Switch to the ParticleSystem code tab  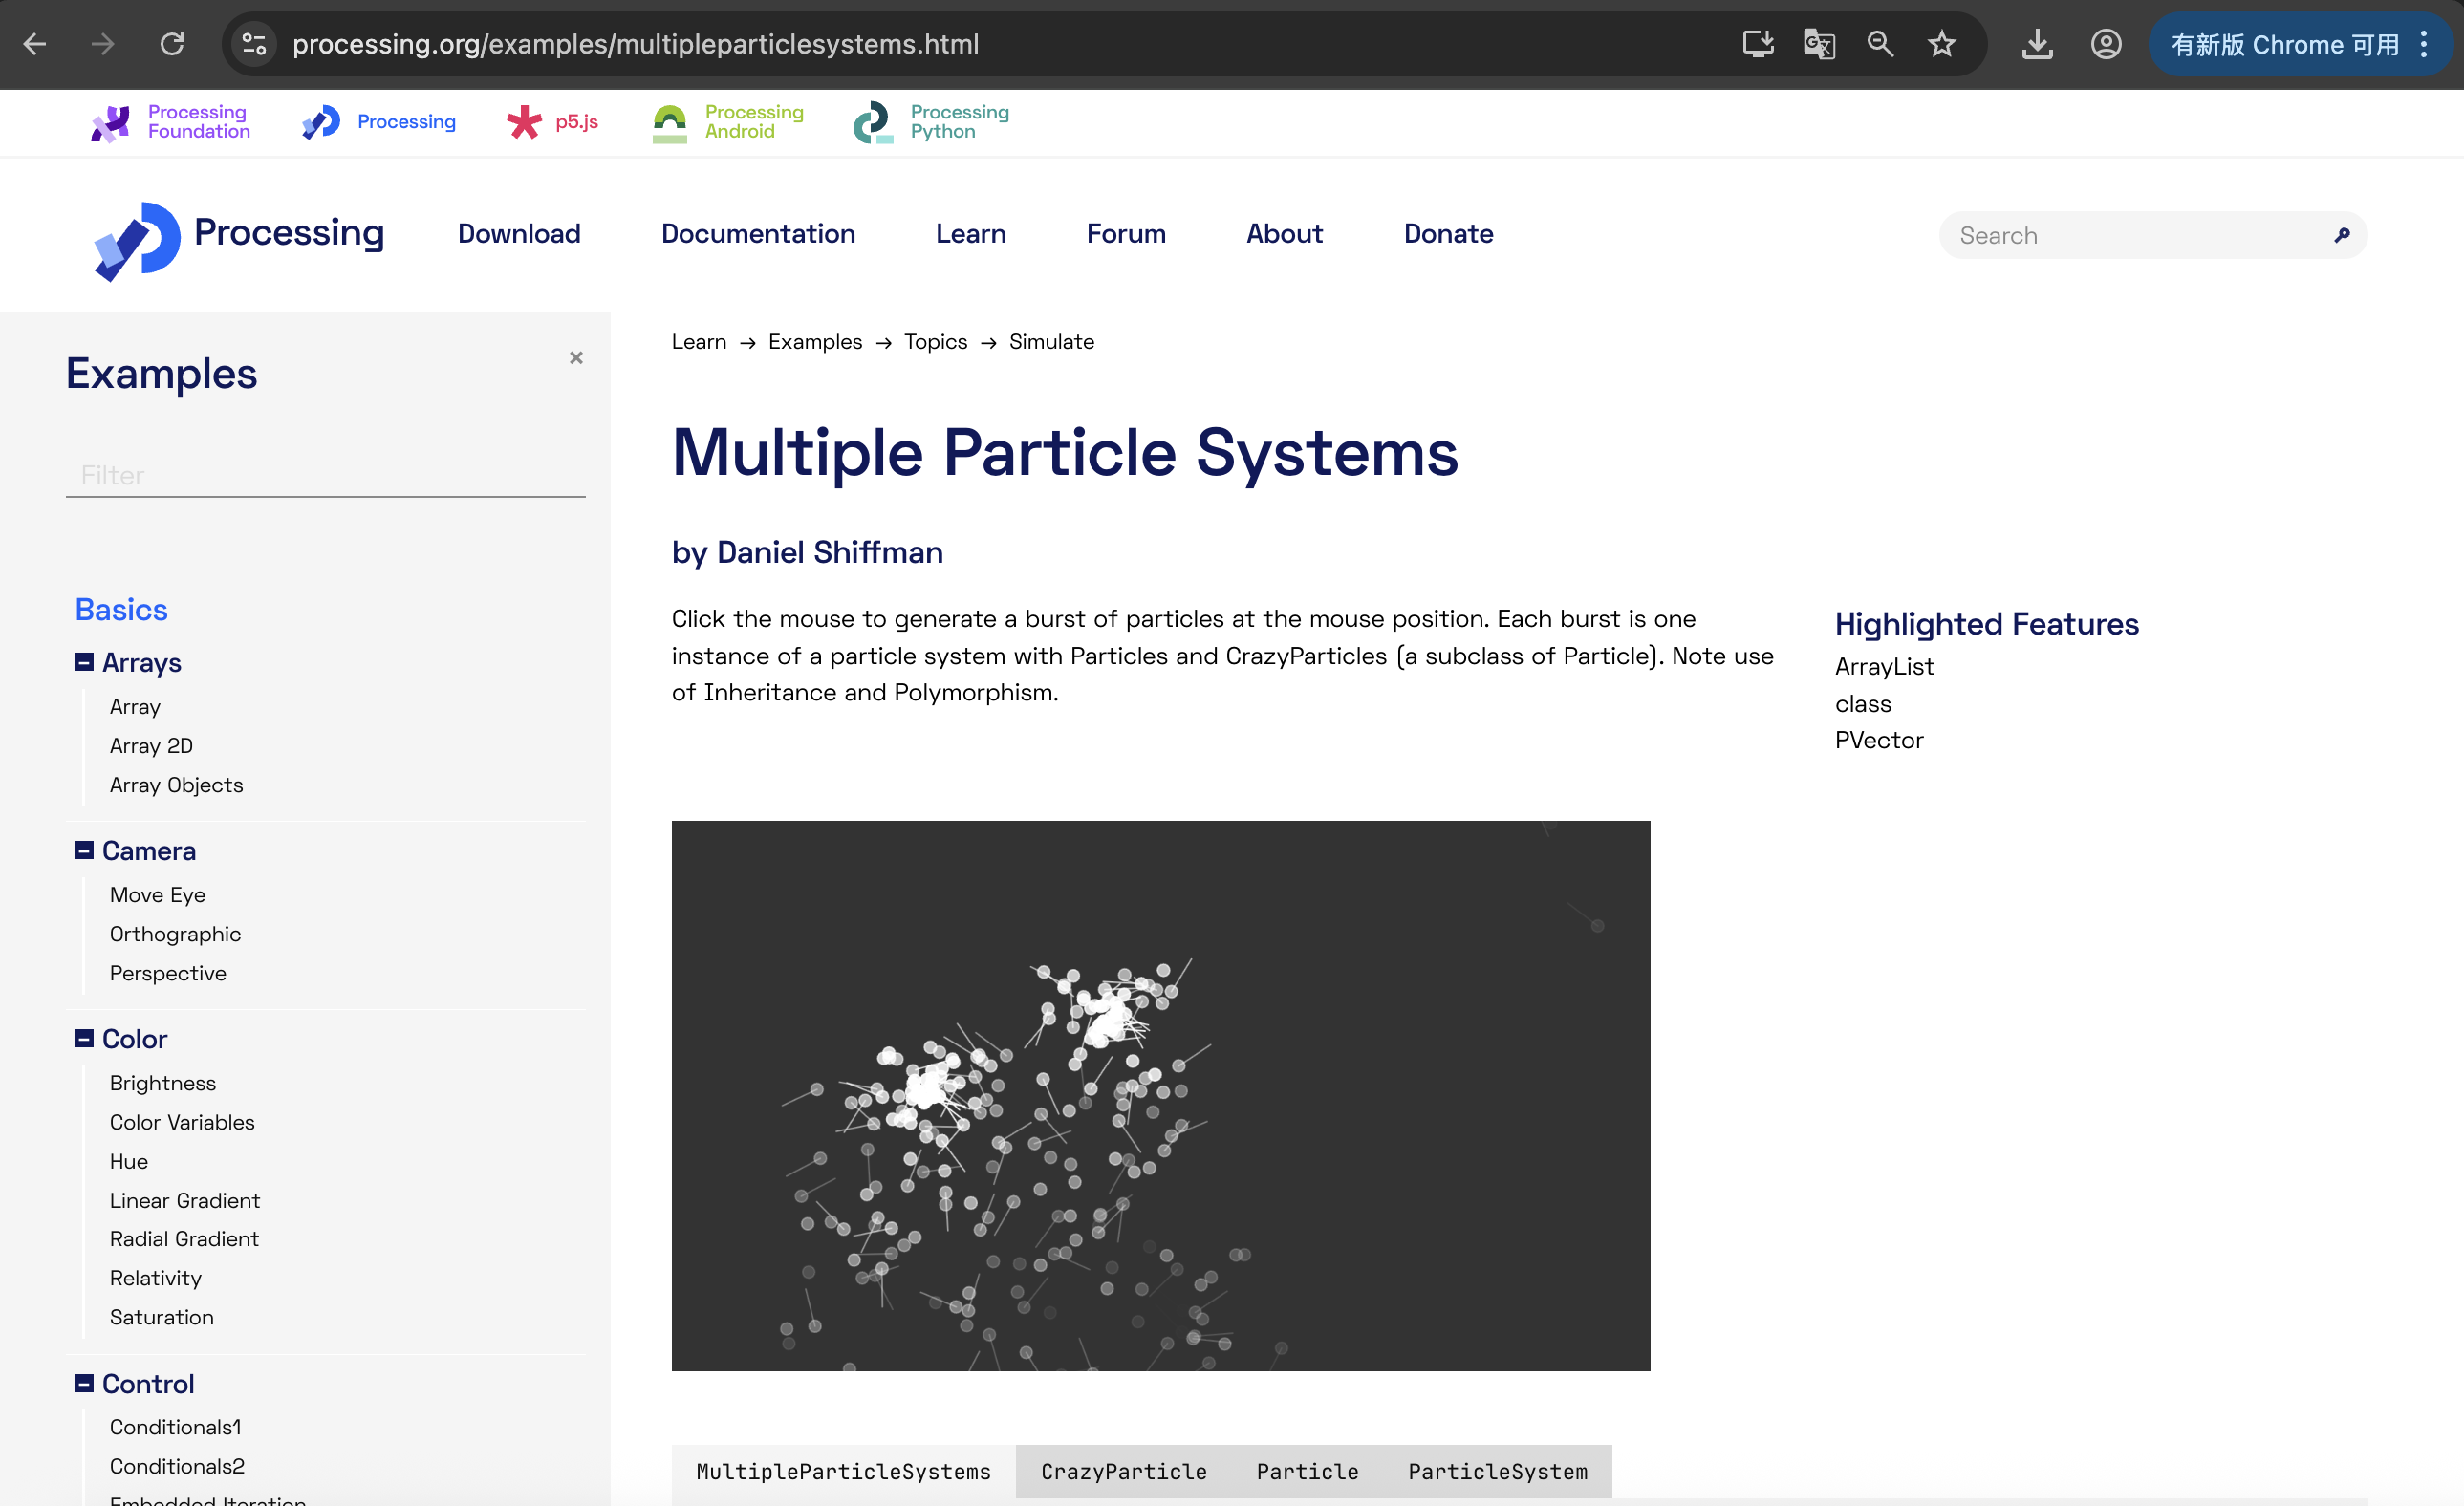(x=1497, y=1471)
